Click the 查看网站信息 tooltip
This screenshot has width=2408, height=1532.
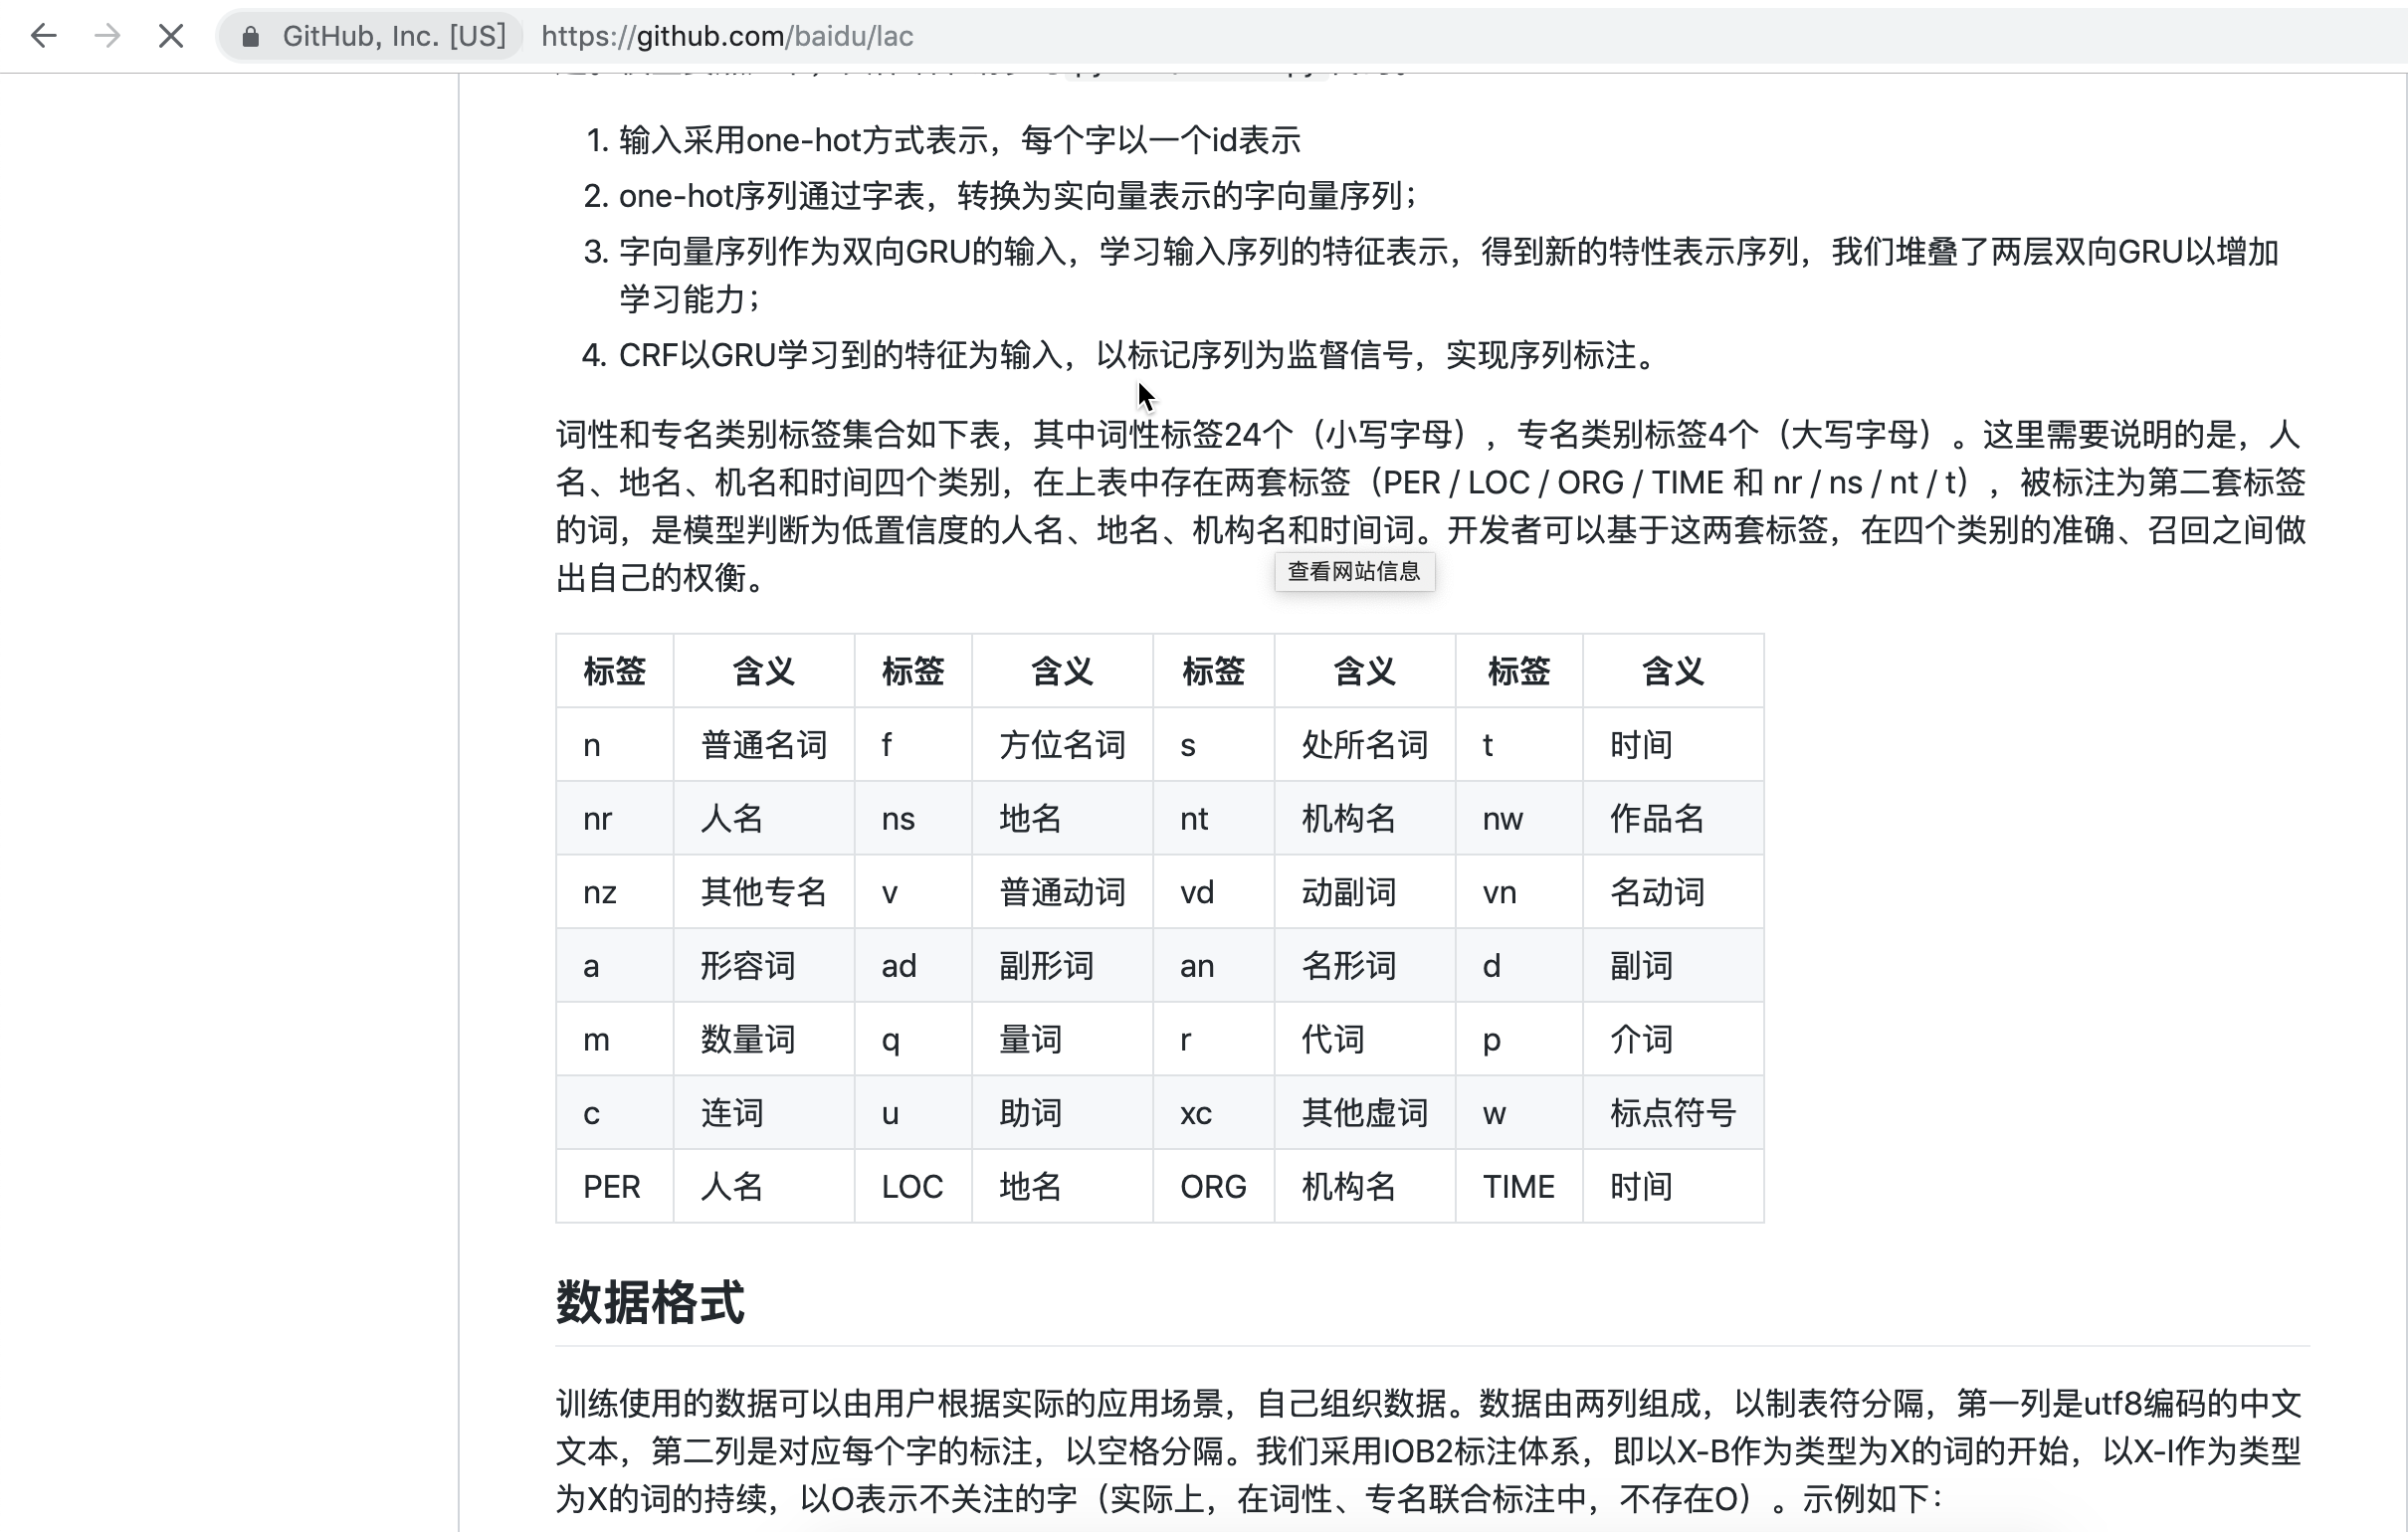click(x=1353, y=571)
